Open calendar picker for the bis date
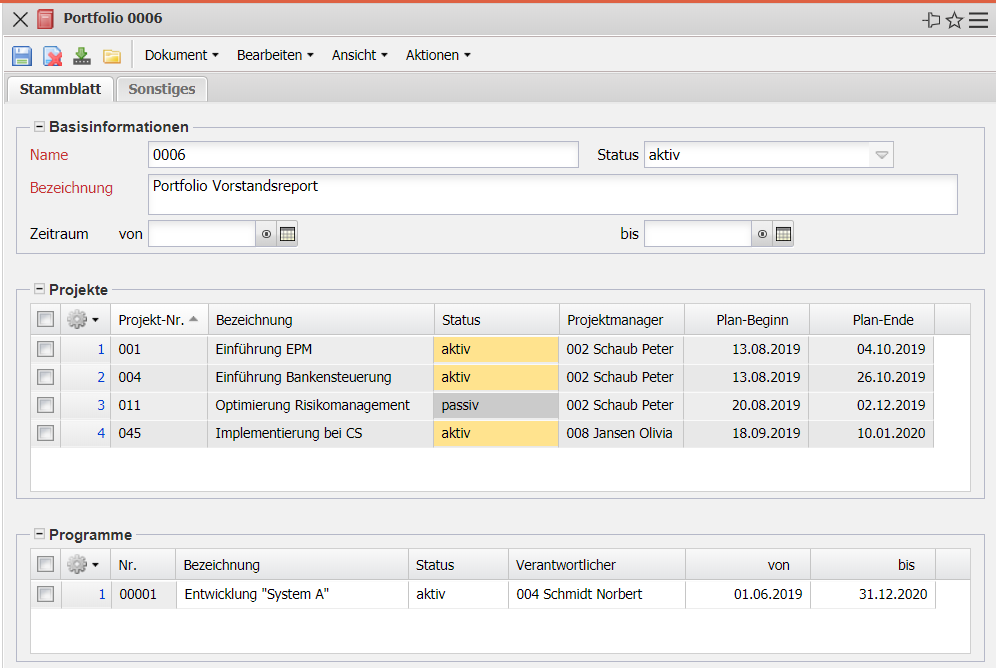The width and height of the screenshot is (996, 668). [x=784, y=234]
